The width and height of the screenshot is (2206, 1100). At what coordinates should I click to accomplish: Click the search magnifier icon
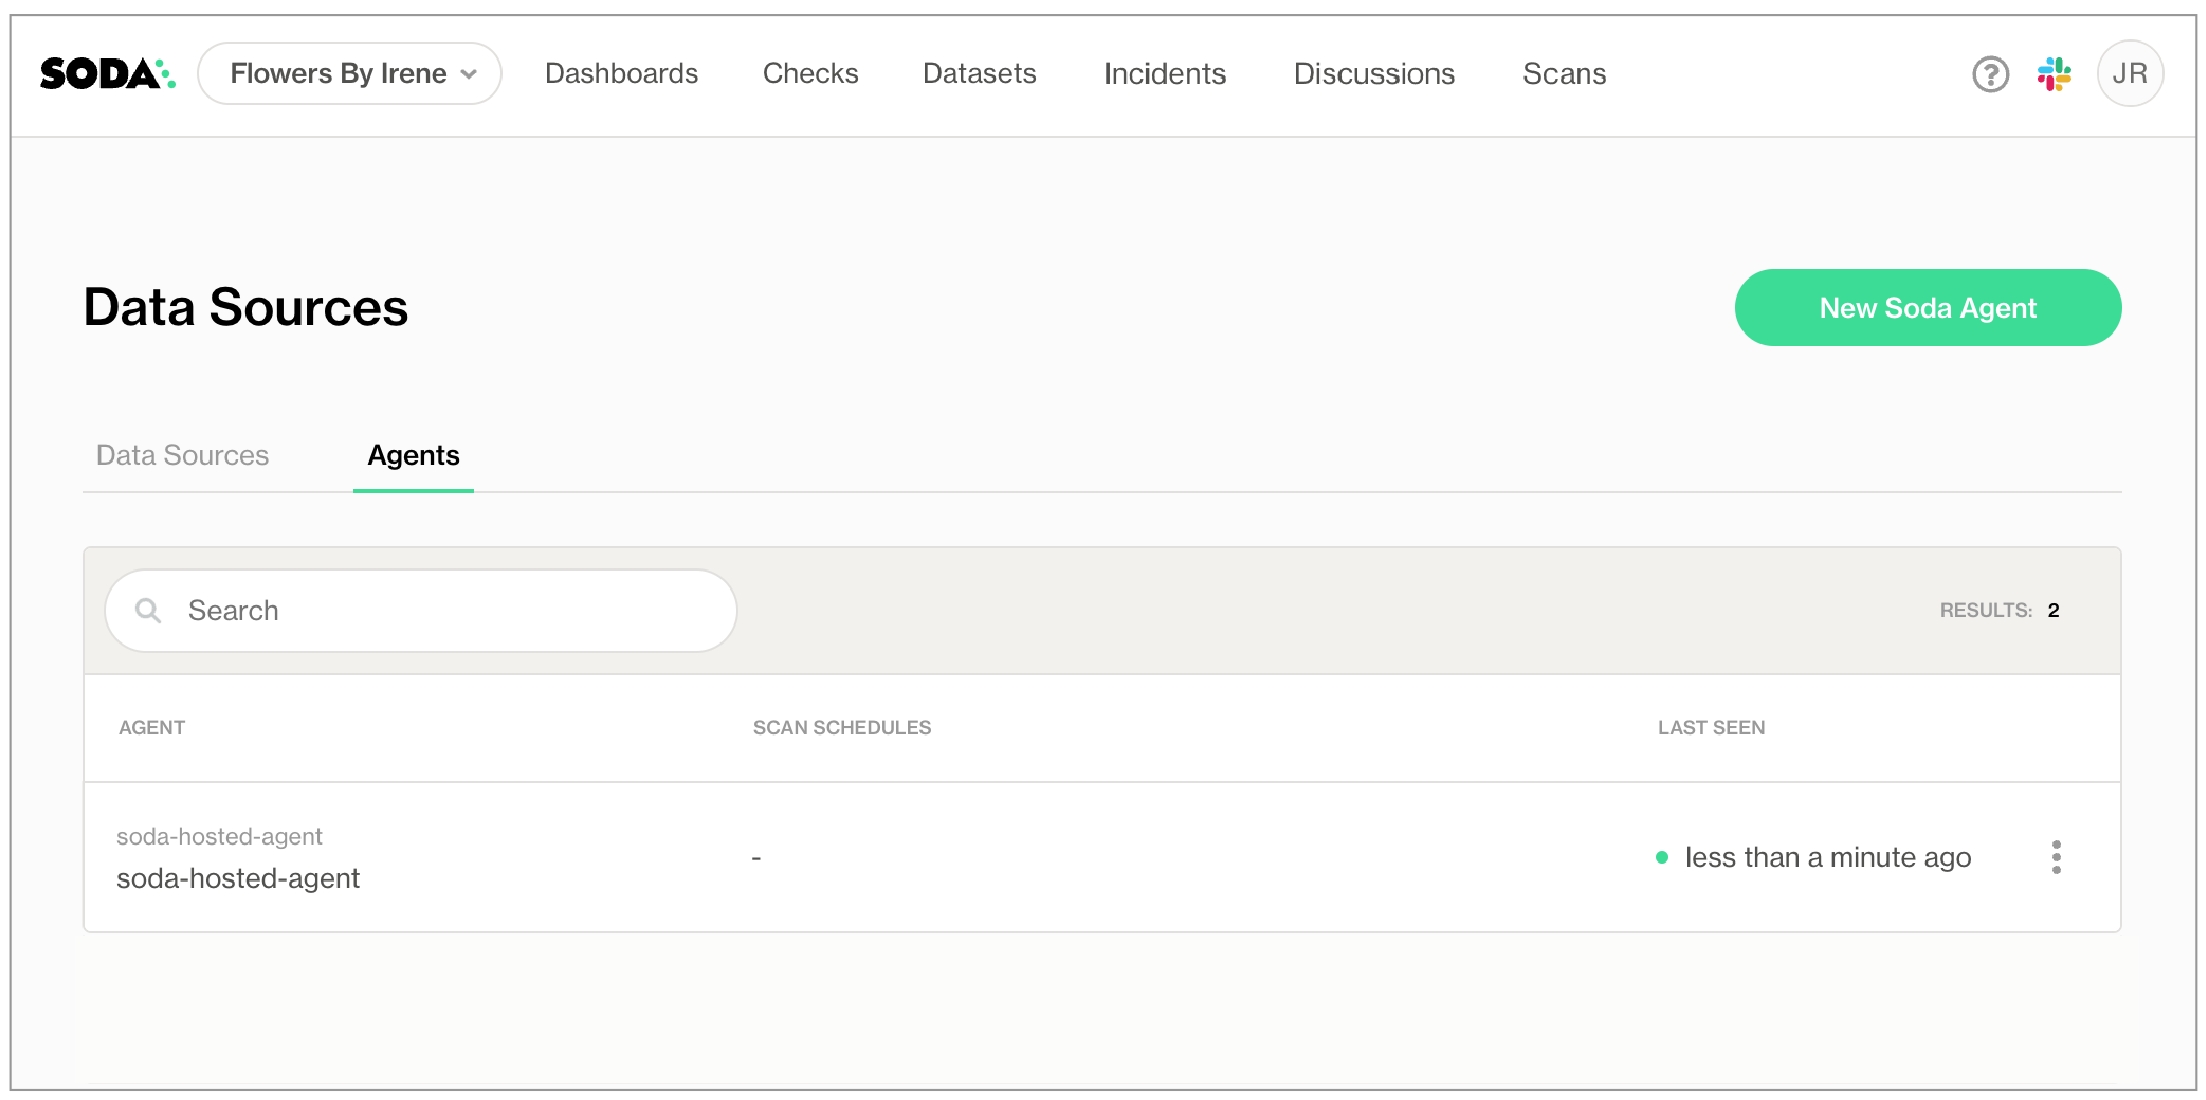click(148, 610)
